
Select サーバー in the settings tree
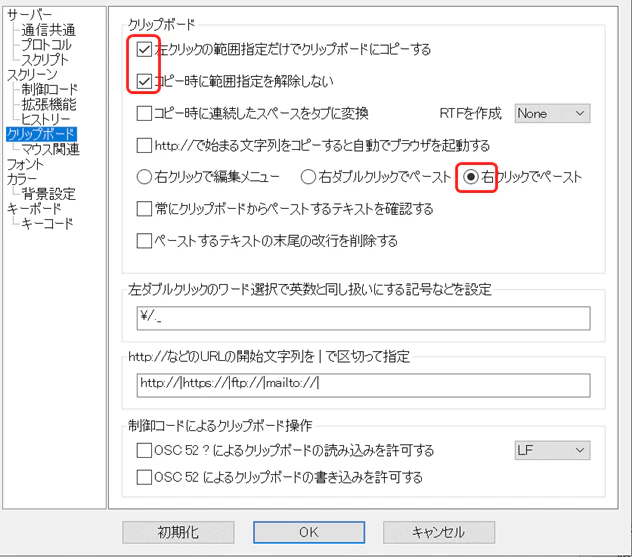coord(29,15)
